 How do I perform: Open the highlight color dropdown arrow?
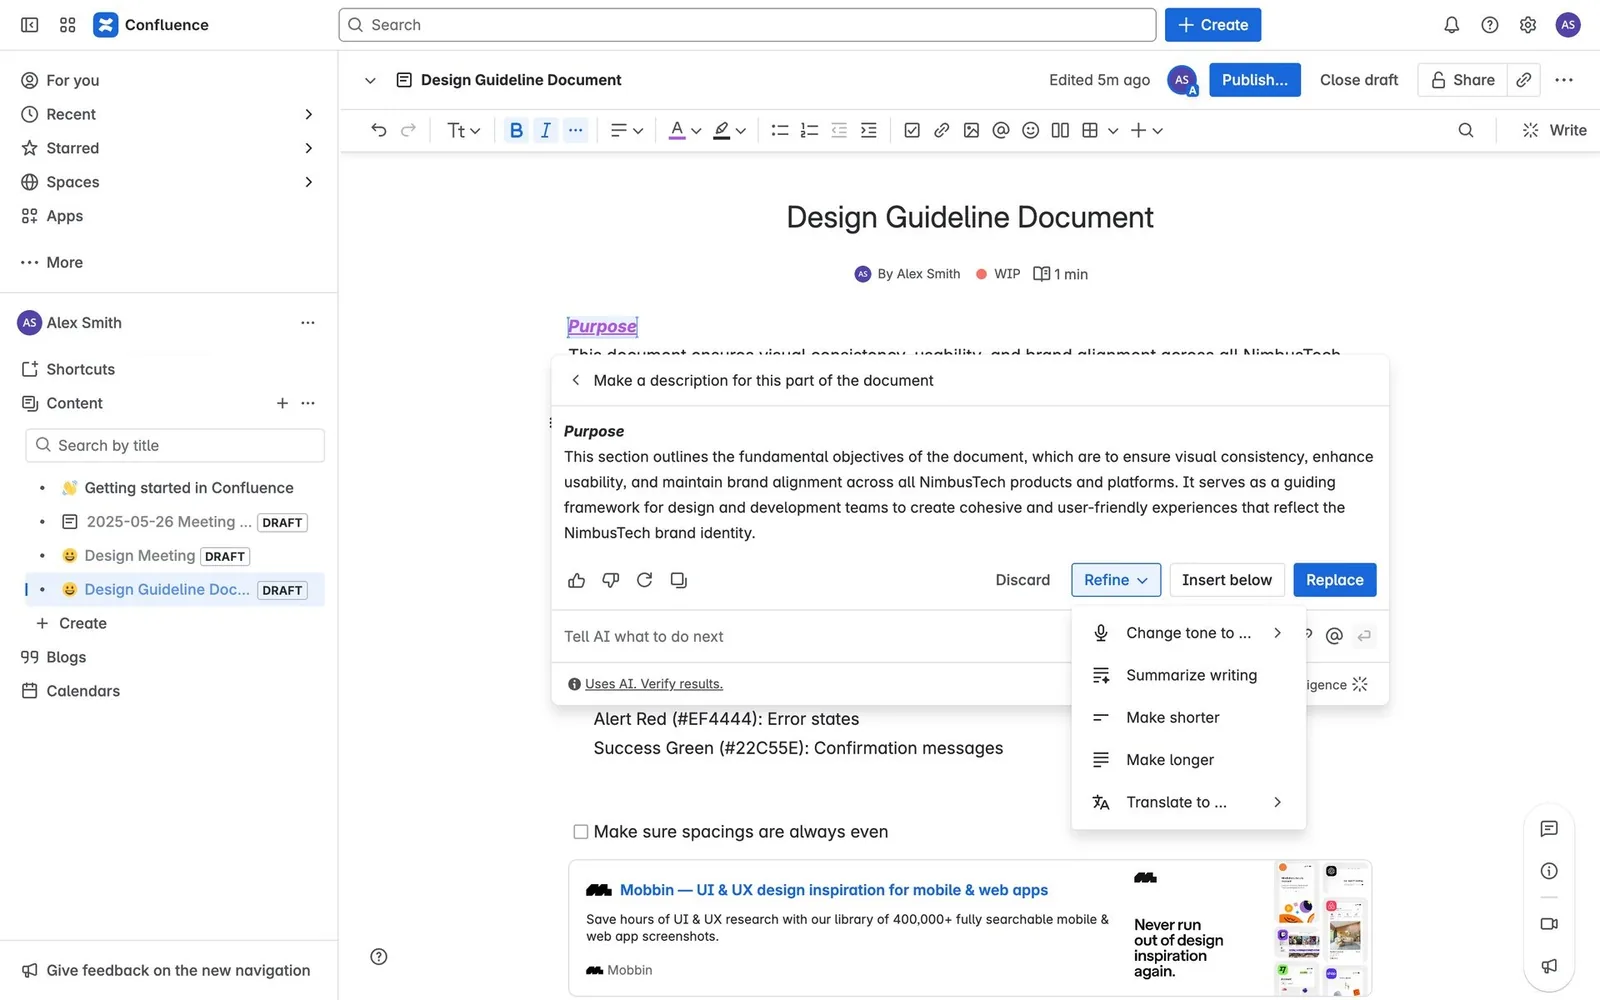[741, 131]
